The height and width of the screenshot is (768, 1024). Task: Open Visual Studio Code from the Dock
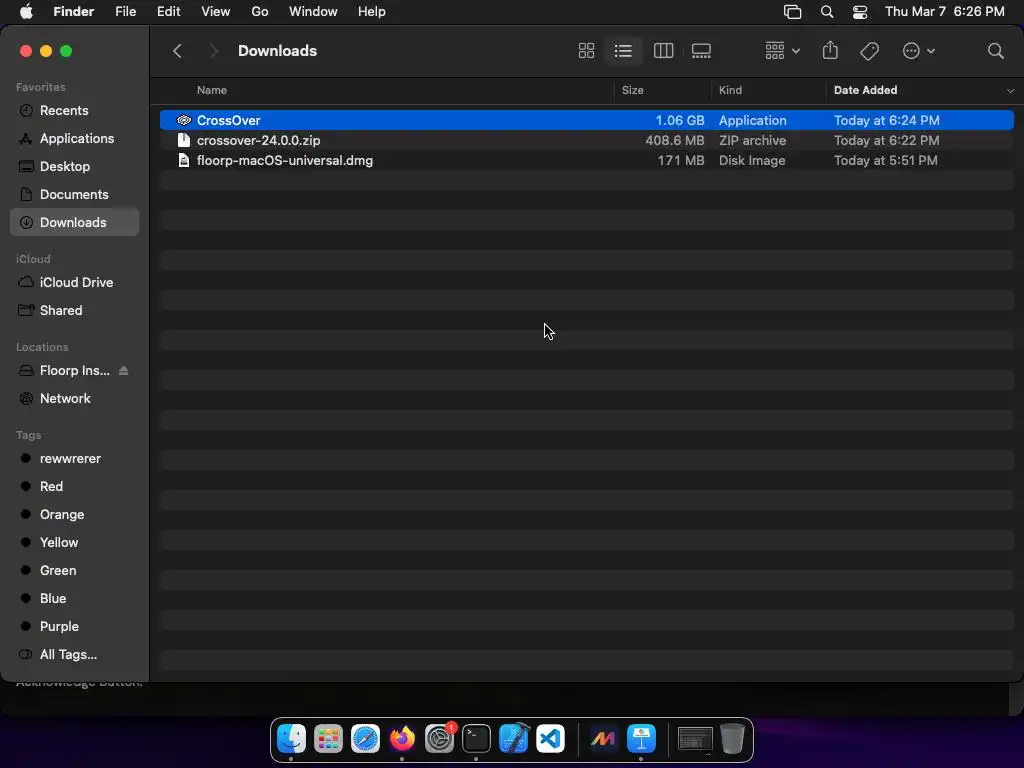551,739
